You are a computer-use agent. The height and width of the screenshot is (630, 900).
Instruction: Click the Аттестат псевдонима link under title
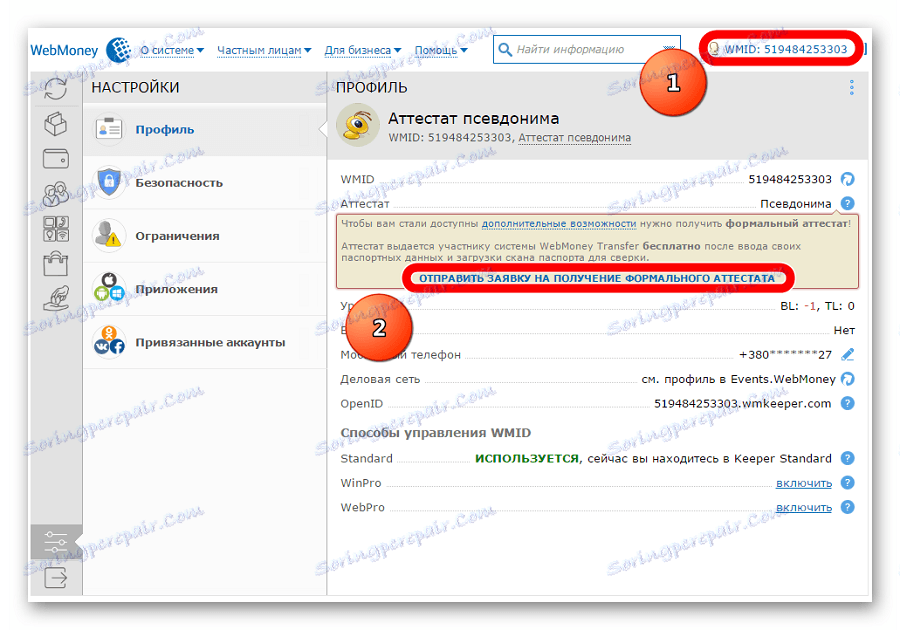(575, 138)
